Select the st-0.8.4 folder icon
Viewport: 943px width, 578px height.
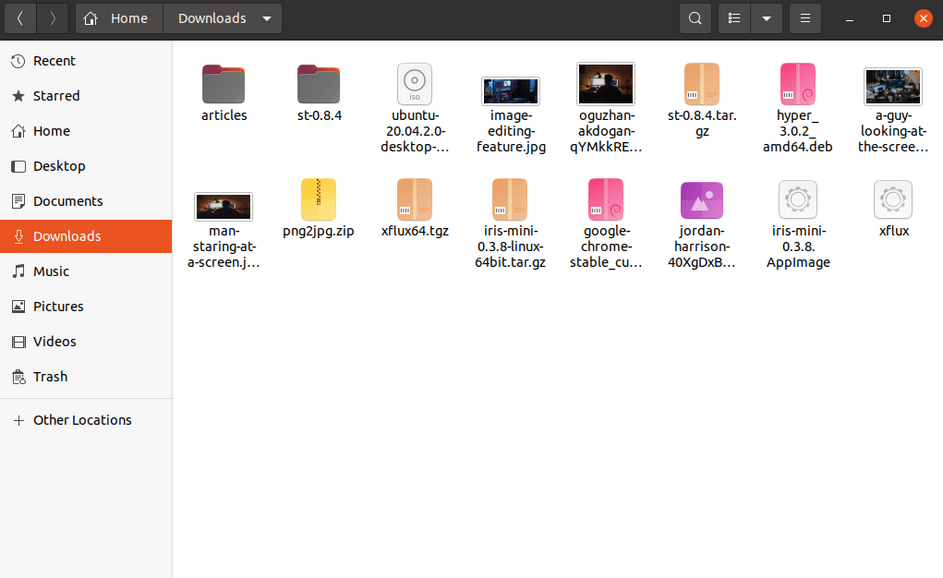[x=319, y=84]
